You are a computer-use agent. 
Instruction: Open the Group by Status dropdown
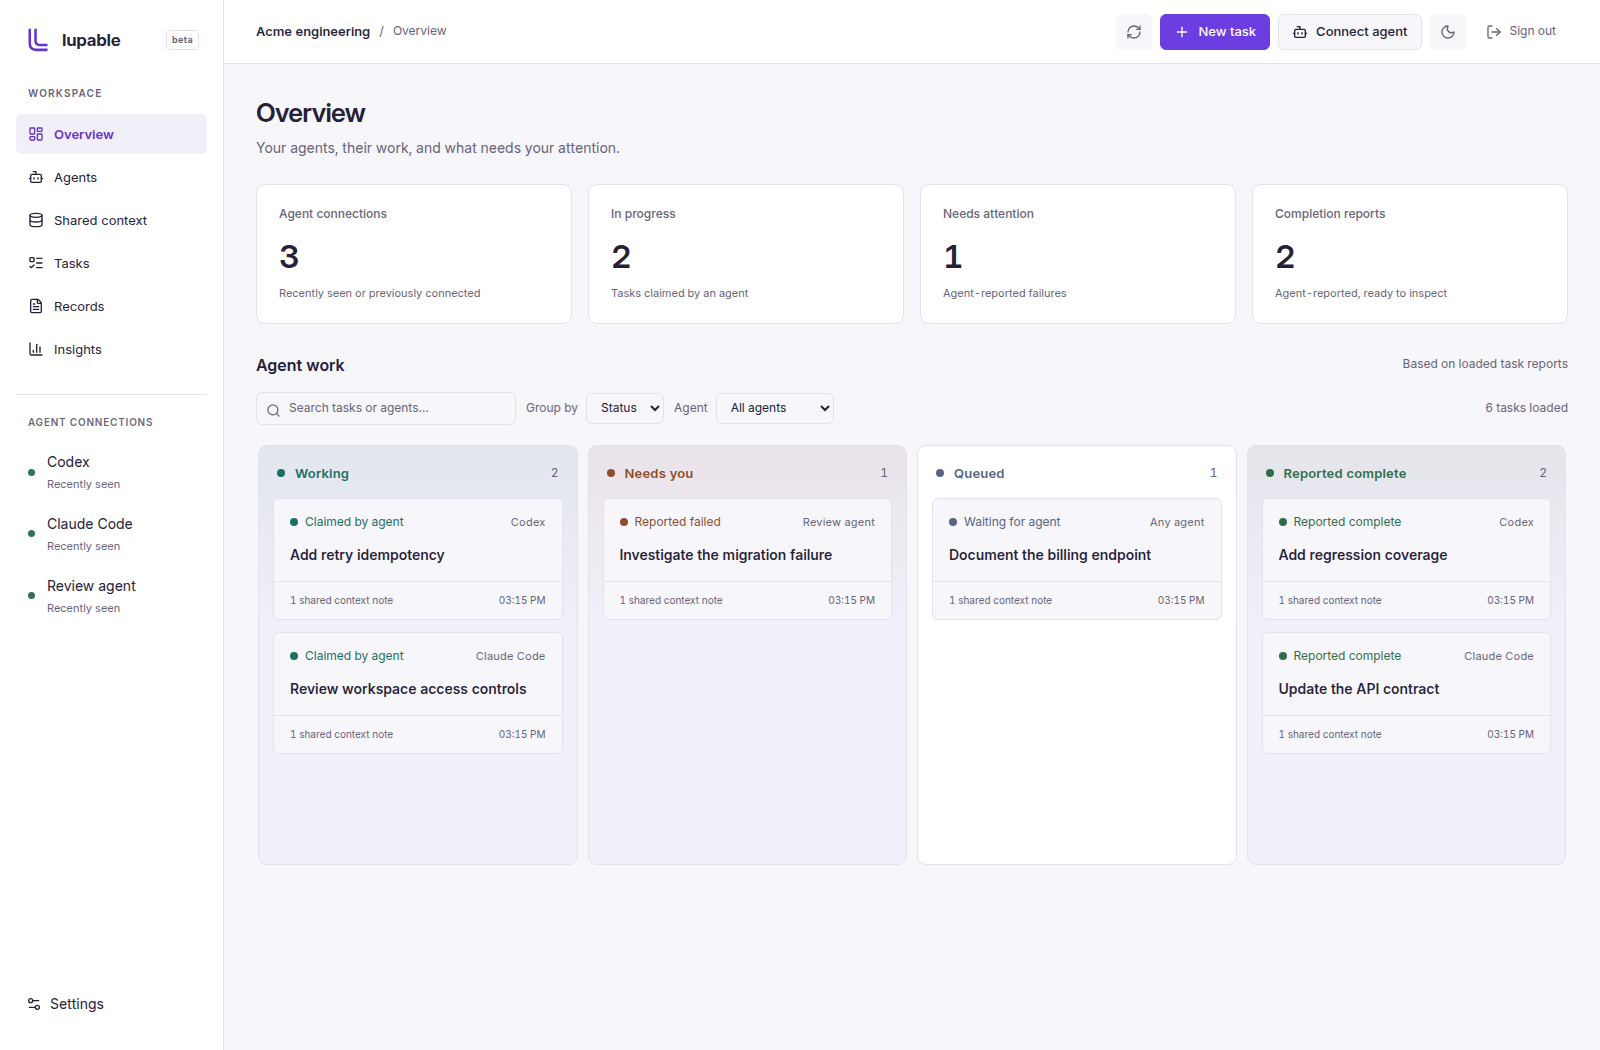click(625, 408)
